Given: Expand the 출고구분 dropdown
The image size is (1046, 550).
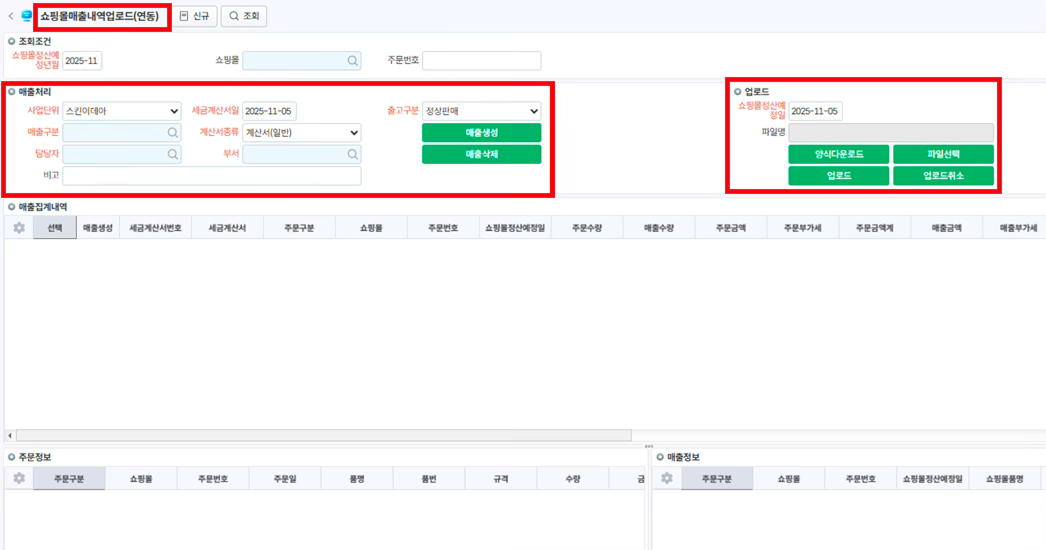Looking at the screenshot, I should (481, 111).
